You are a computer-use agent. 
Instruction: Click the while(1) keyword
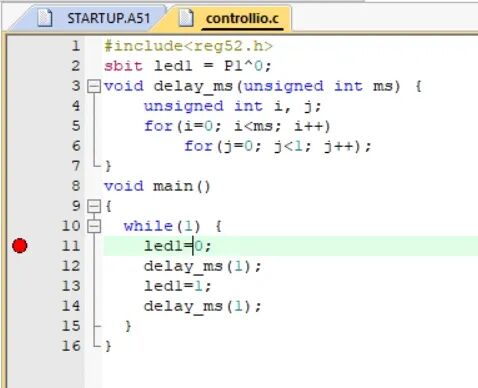(148, 226)
